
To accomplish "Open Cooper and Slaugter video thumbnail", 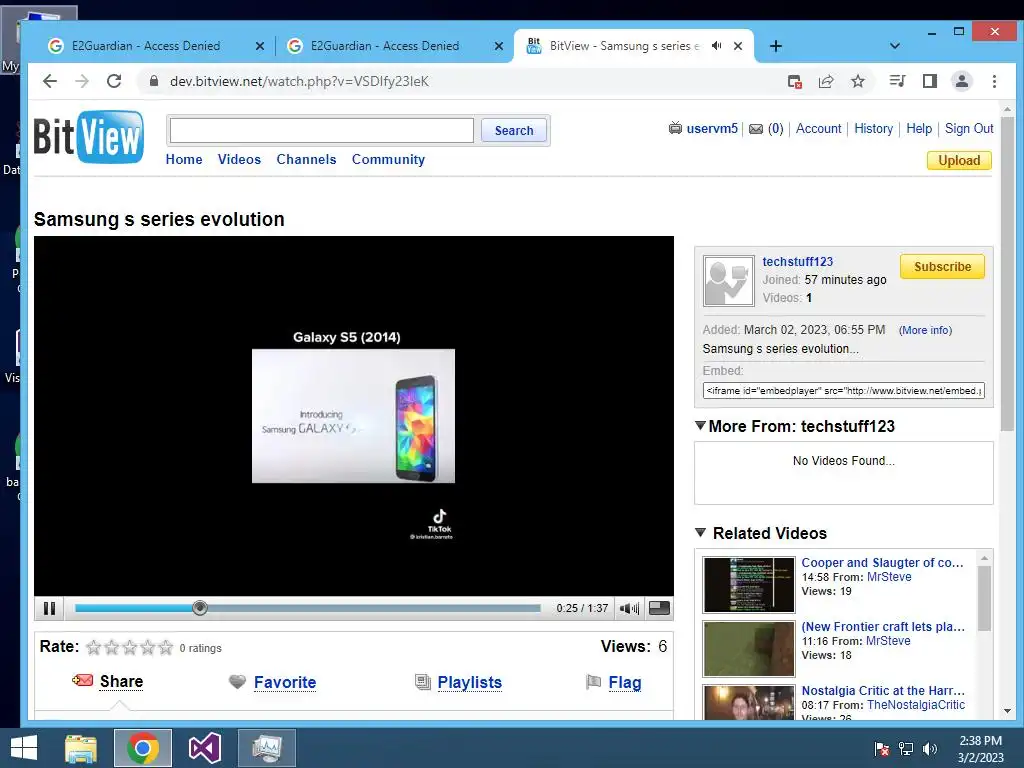I will tap(749, 584).
